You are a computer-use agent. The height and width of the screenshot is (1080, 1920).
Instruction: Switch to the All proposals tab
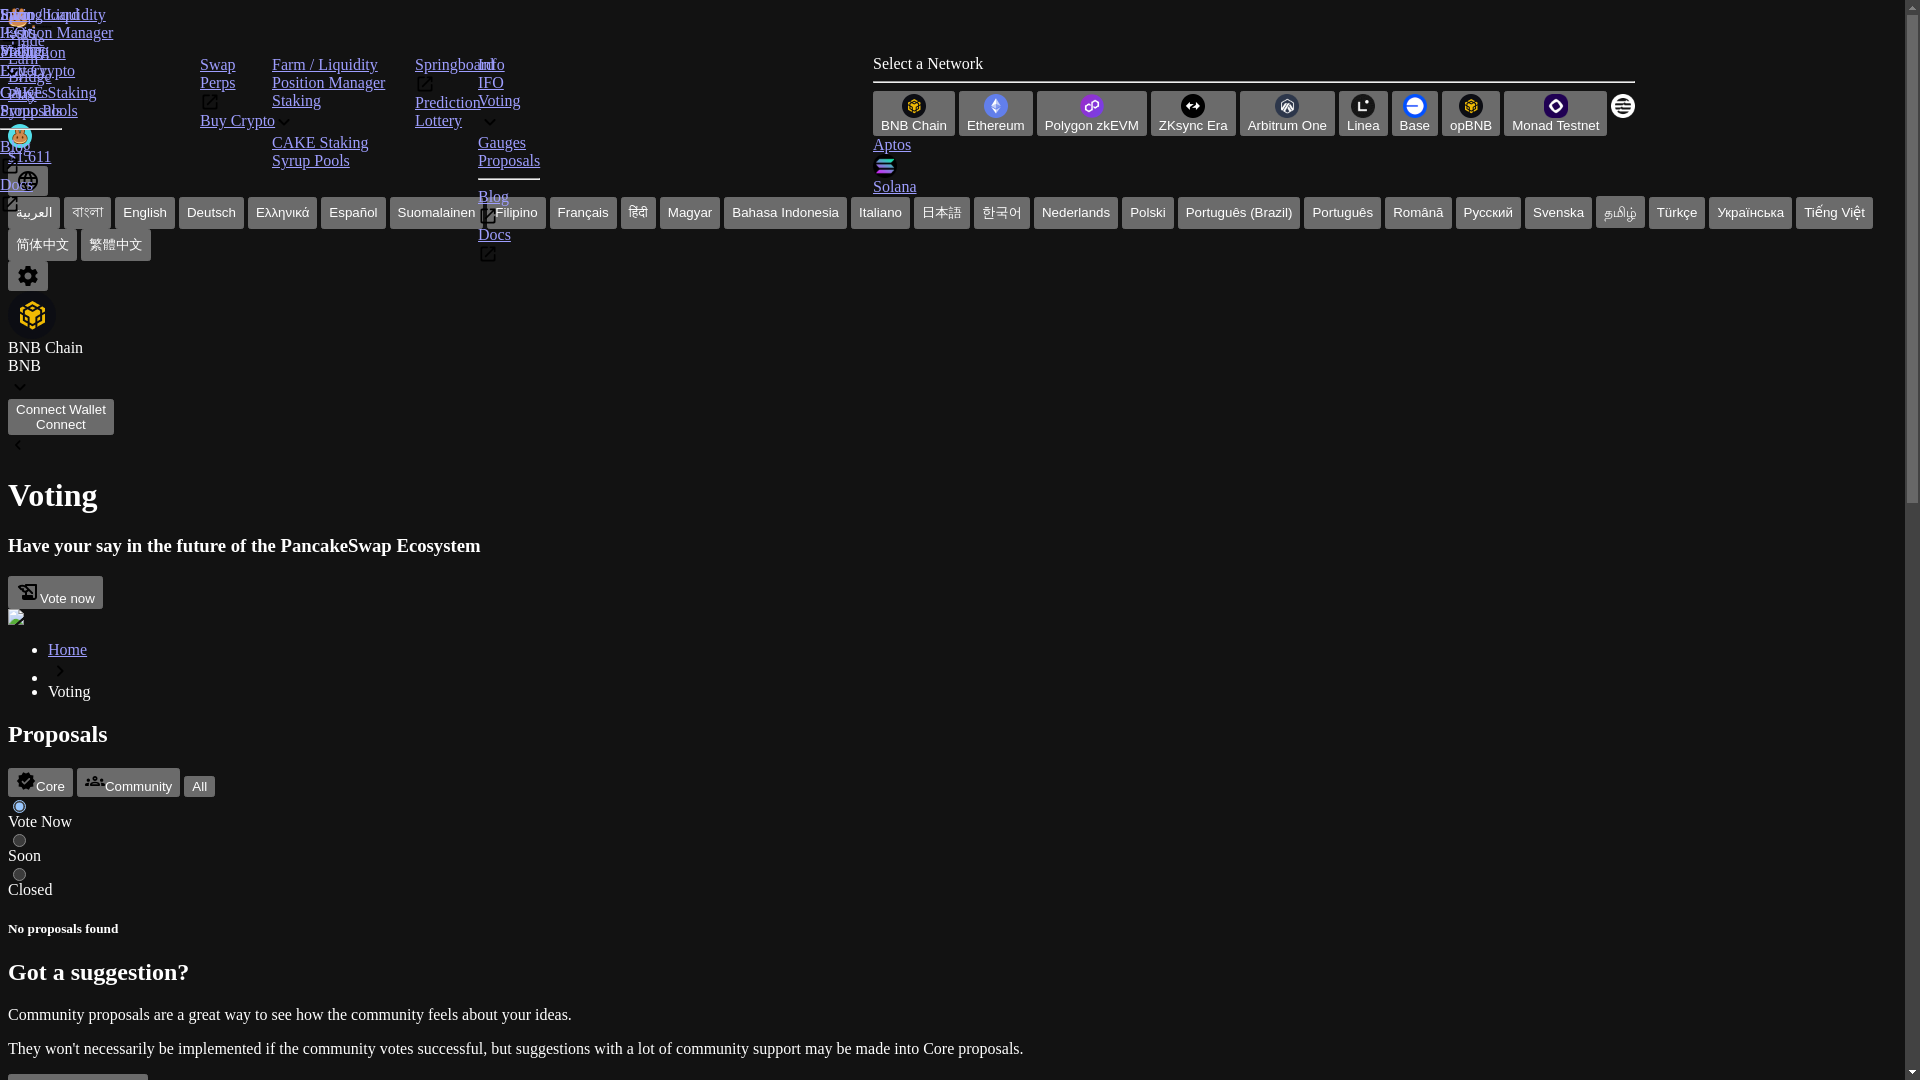[199, 787]
